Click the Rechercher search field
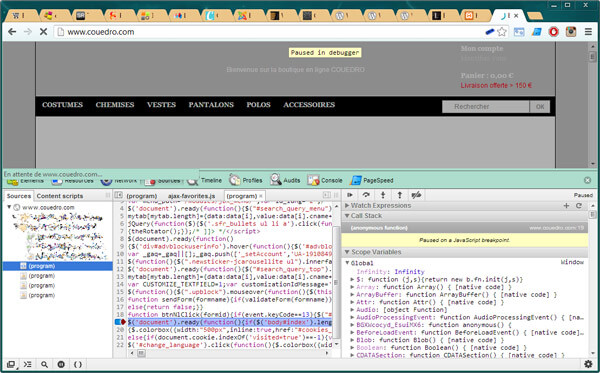Viewport: 600px width, 373px height. click(x=486, y=107)
